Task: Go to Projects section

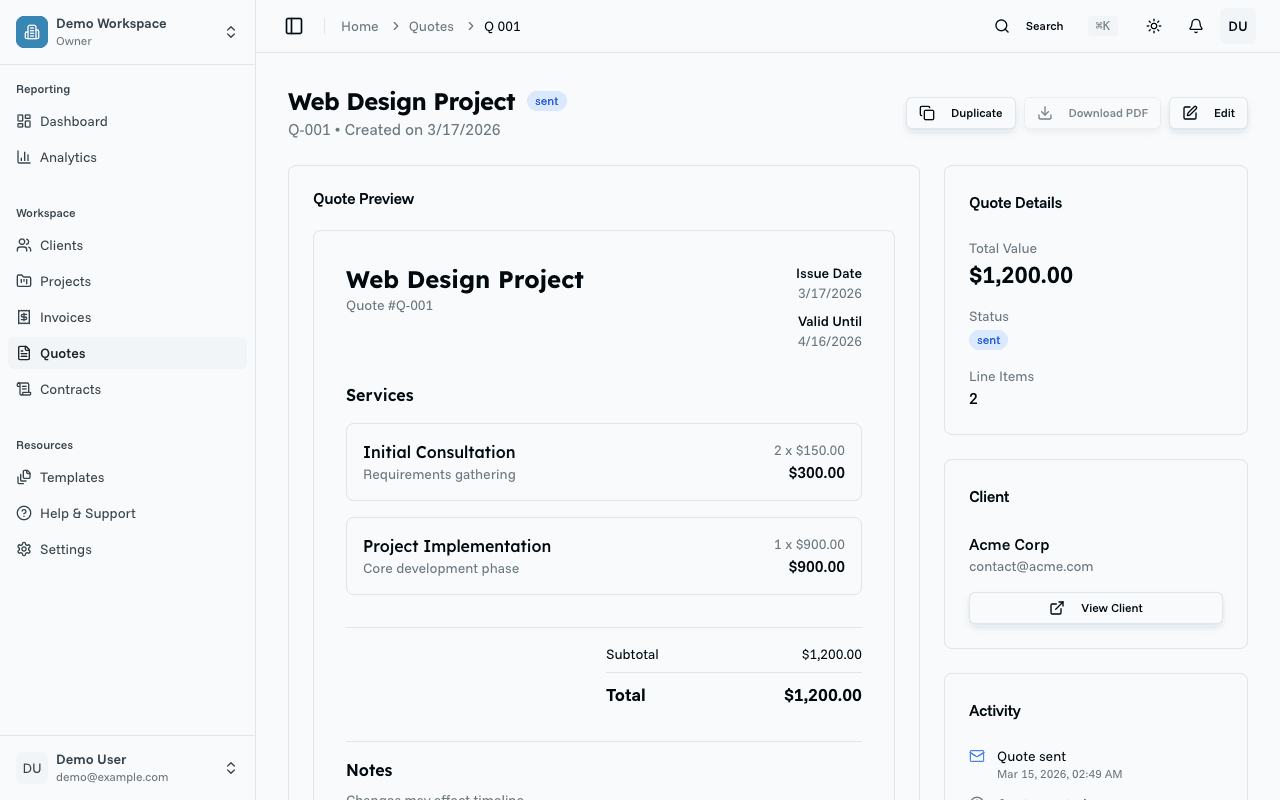Action: click(127, 281)
